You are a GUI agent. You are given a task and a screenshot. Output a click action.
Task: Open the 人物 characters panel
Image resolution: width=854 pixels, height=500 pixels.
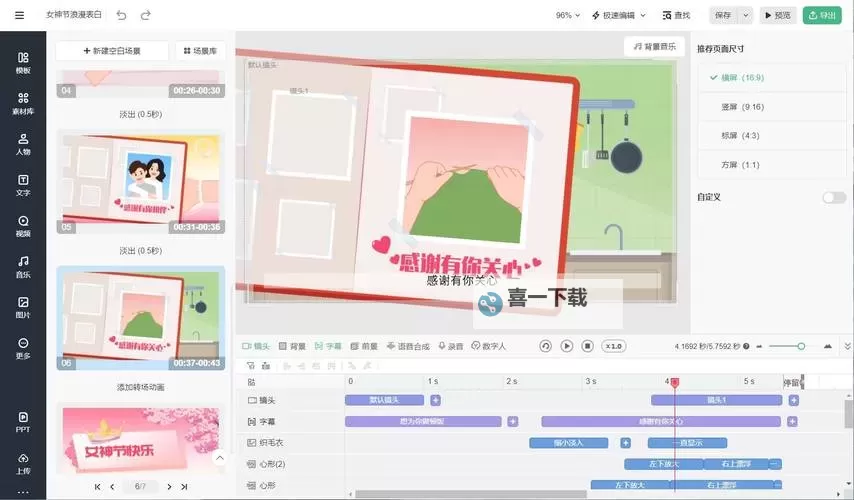(x=23, y=144)
